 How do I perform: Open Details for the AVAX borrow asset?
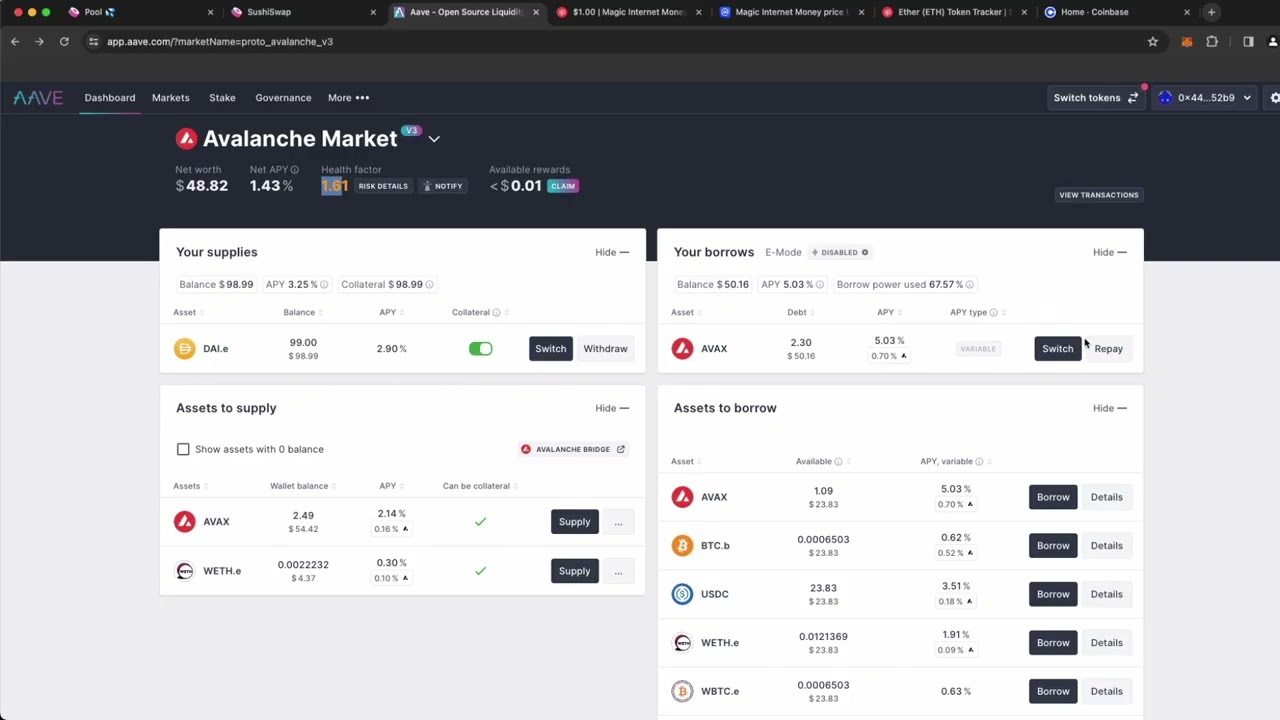point(1106,497)
